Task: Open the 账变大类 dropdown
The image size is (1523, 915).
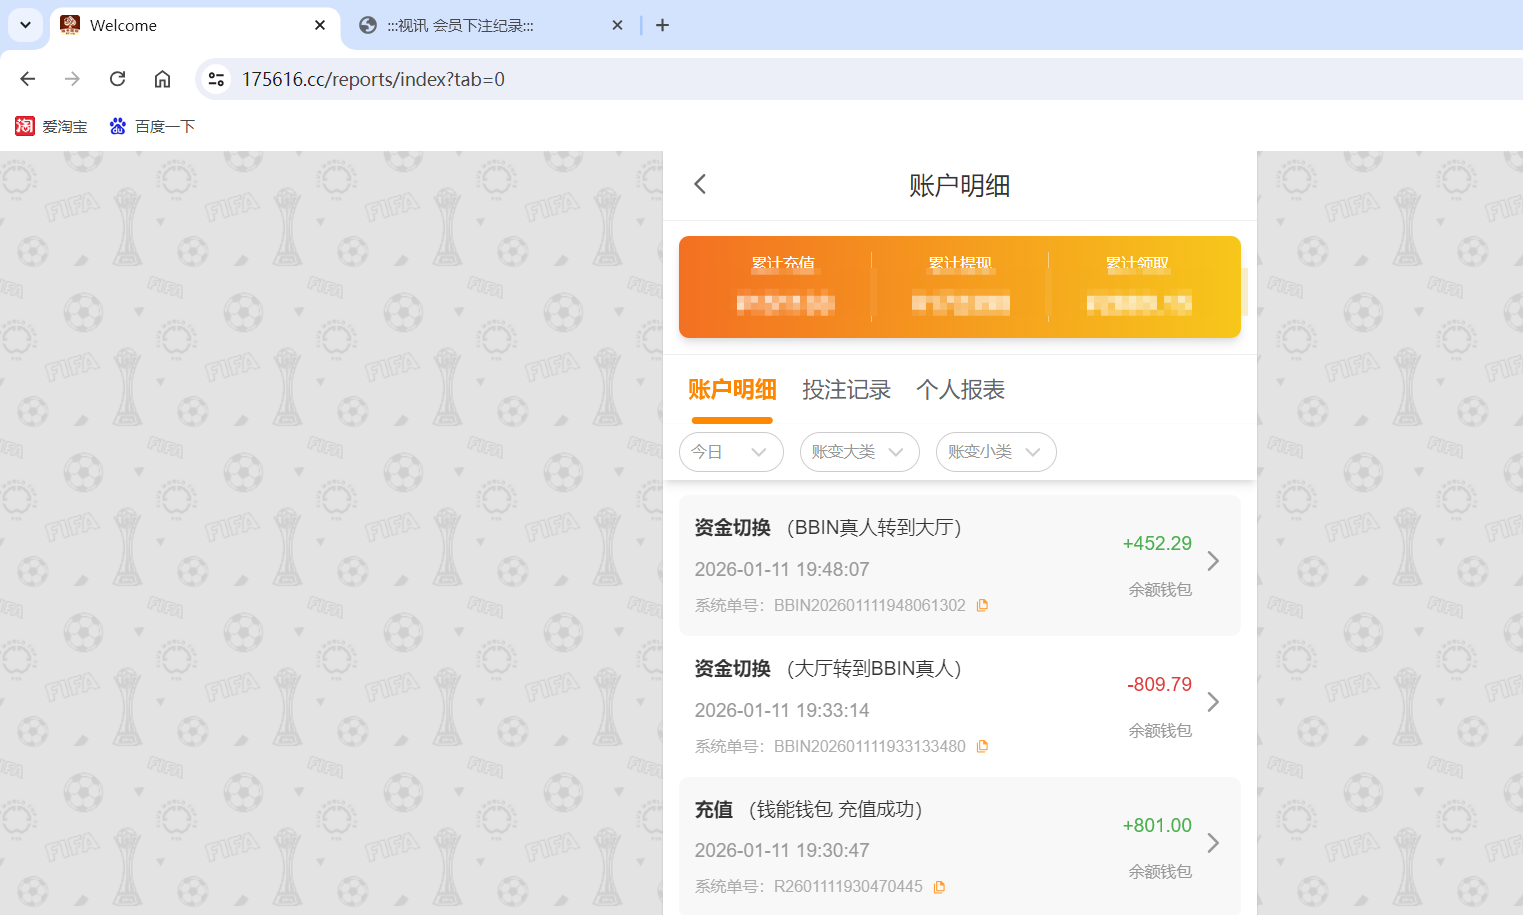Action: pos(859,452)
